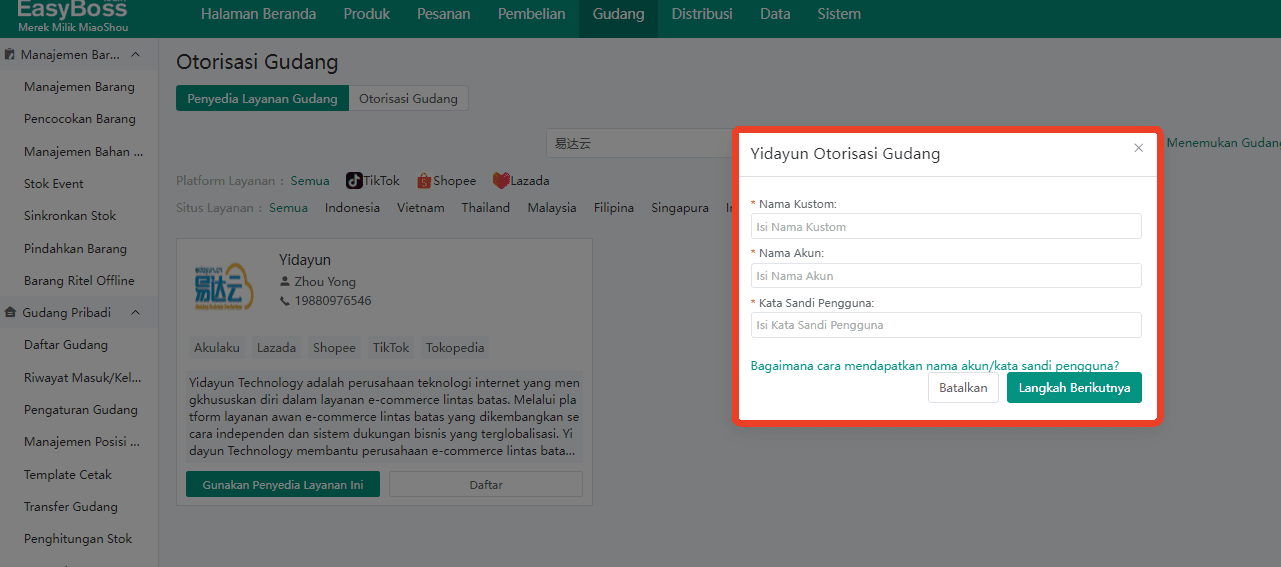This screenshot has height=567, width=1281.
Task: Open Manajemen Barang in sidebar list
Action: click(x=79, y=87)
